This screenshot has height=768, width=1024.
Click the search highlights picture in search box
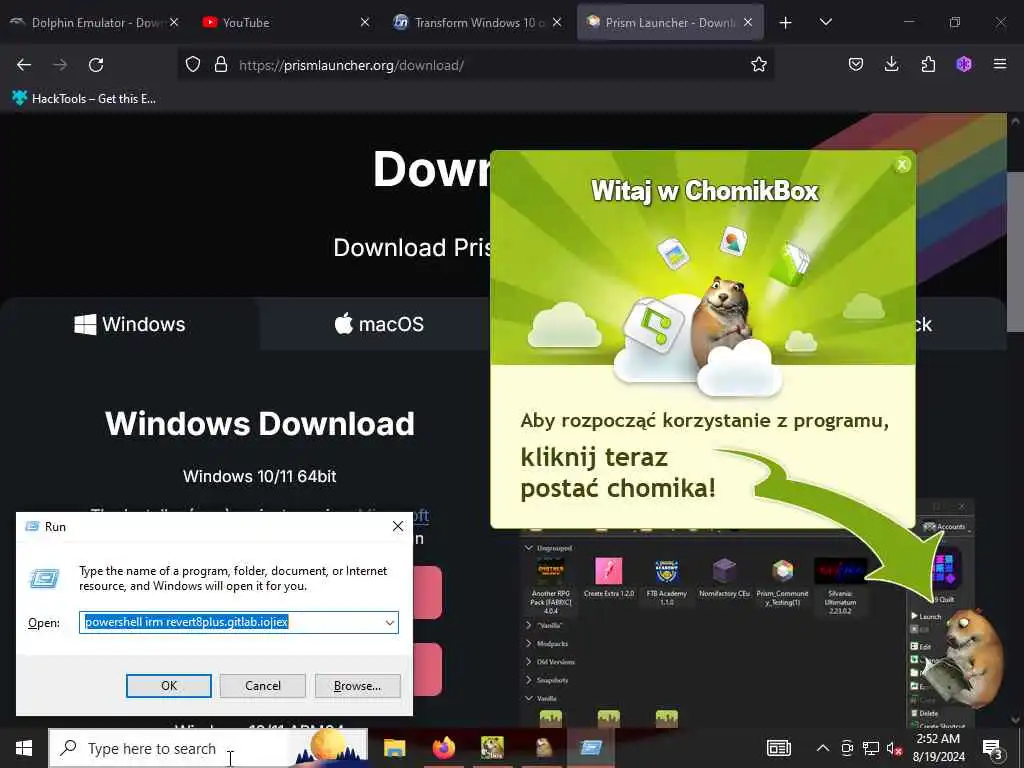(x=330, y=747)
